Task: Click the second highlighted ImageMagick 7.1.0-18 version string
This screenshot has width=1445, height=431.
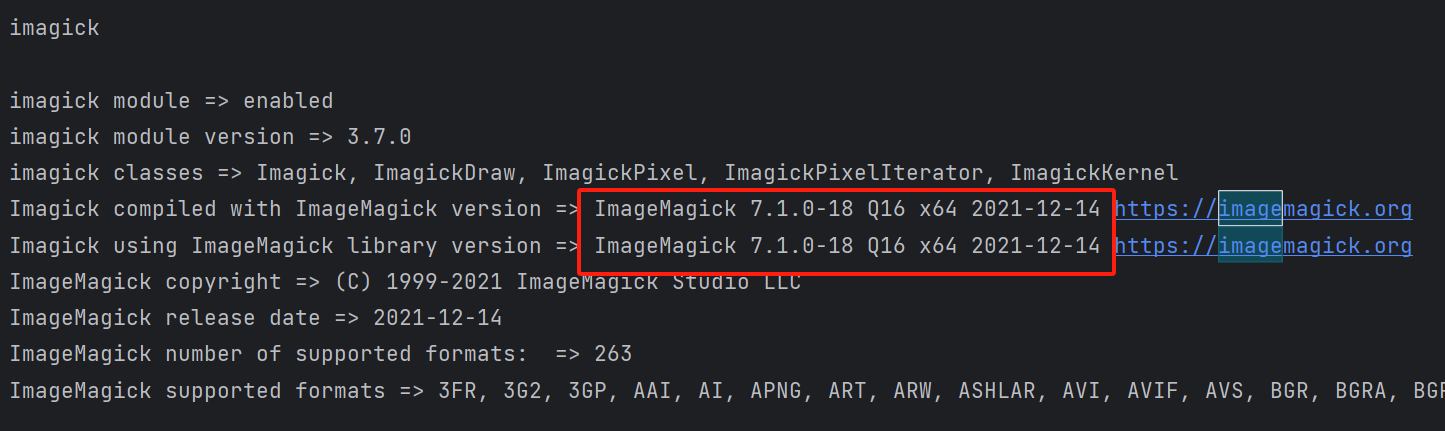Action: click(847, 245)
